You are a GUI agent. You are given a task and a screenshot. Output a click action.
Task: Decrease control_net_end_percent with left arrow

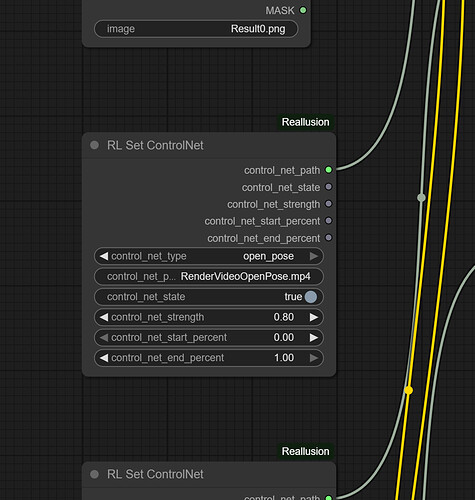[x=104, y=358]
